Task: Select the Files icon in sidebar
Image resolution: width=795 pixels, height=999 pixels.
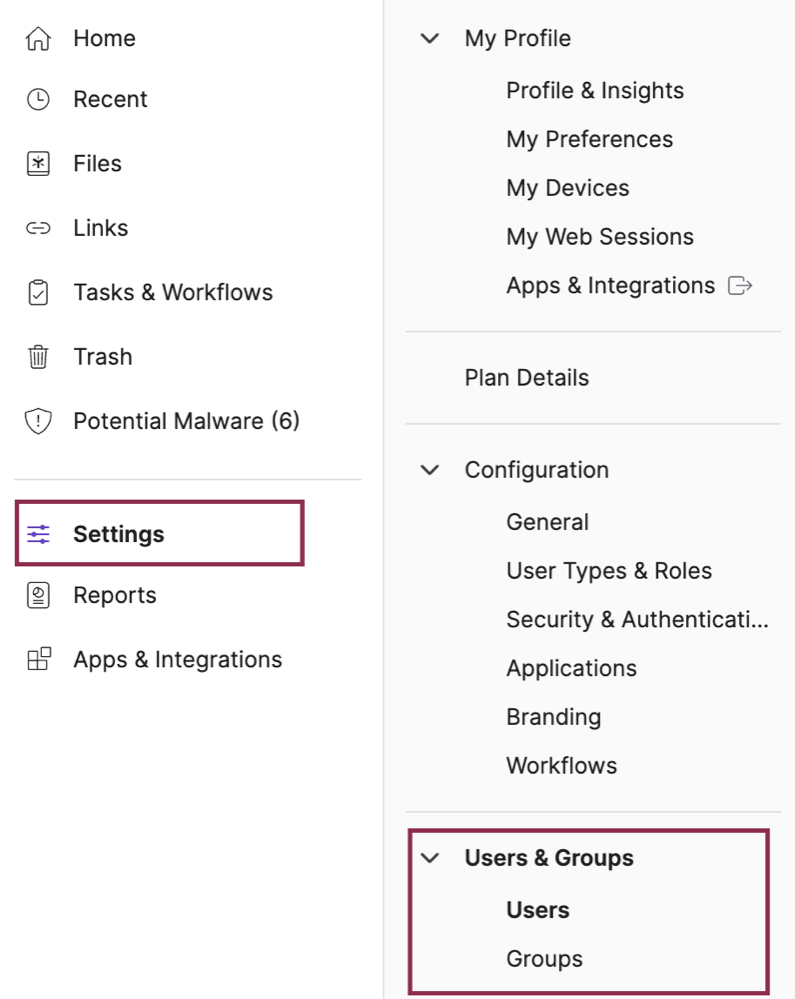Action: [38, 164]
